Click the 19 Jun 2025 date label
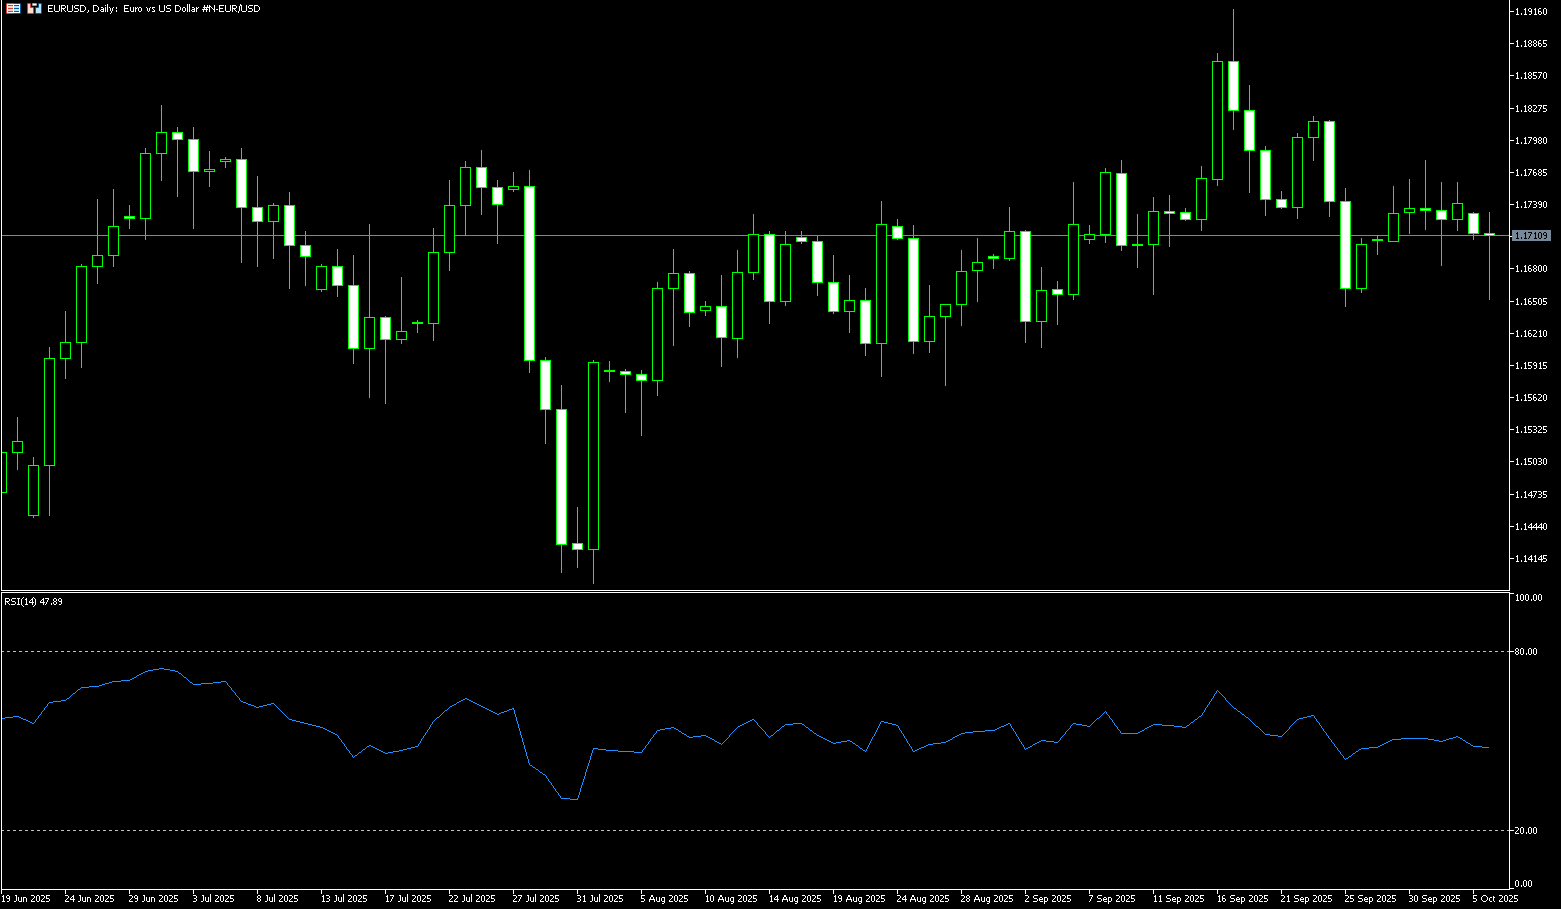This screenshot has width=1561, height=909. click(26, 899)
